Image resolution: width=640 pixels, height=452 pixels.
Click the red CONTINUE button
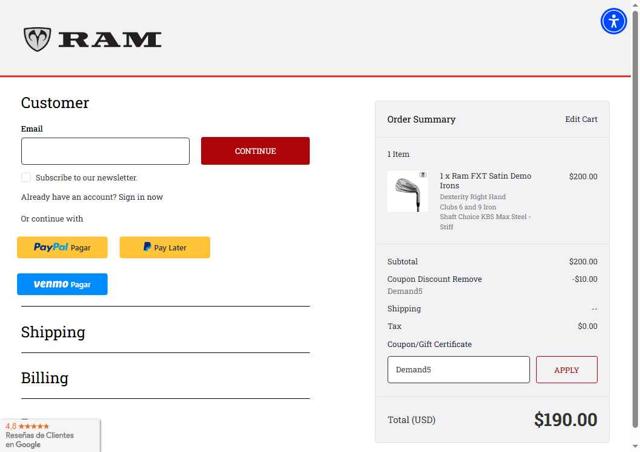pos(255,151)
